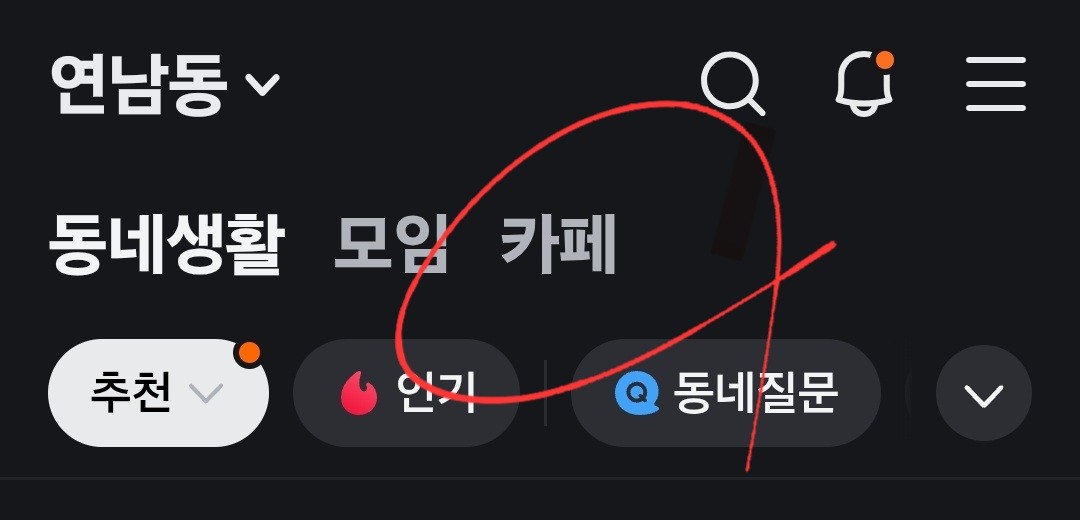Tap the blue Q icon on 동네질문
This screenshot has width=1080, height=520.
coord(637,393)
